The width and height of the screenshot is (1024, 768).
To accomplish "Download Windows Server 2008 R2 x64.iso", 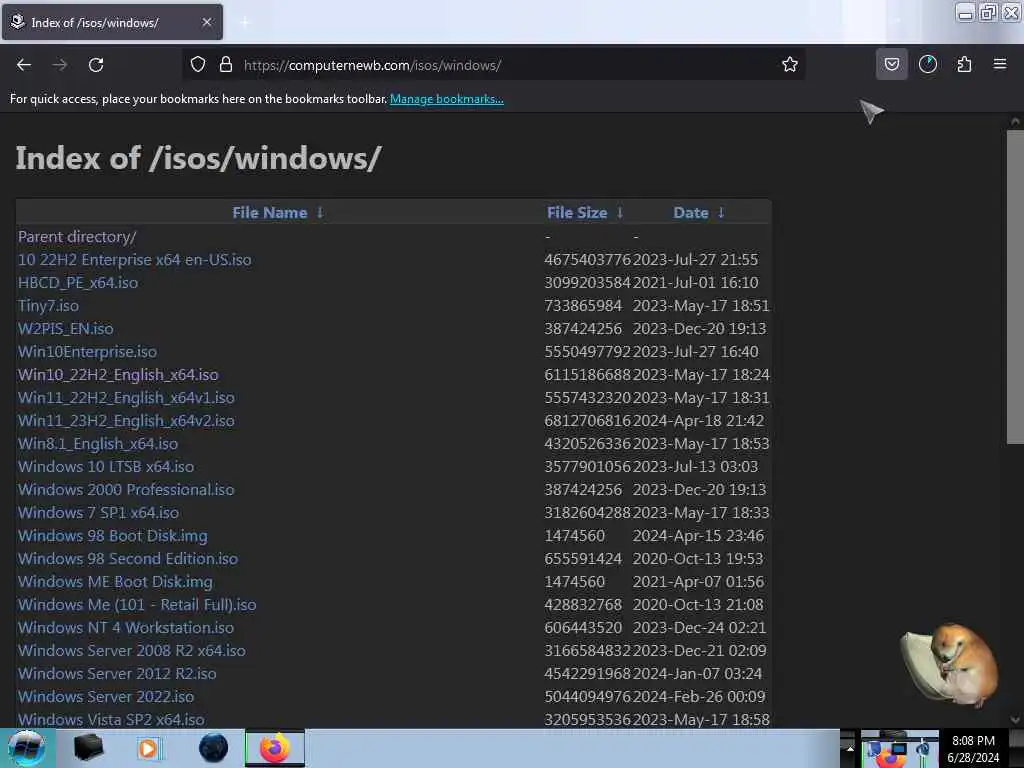I will coord(132,650).
